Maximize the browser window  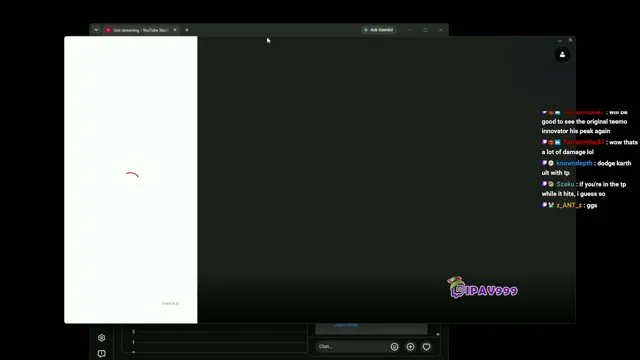pos(425,30)
